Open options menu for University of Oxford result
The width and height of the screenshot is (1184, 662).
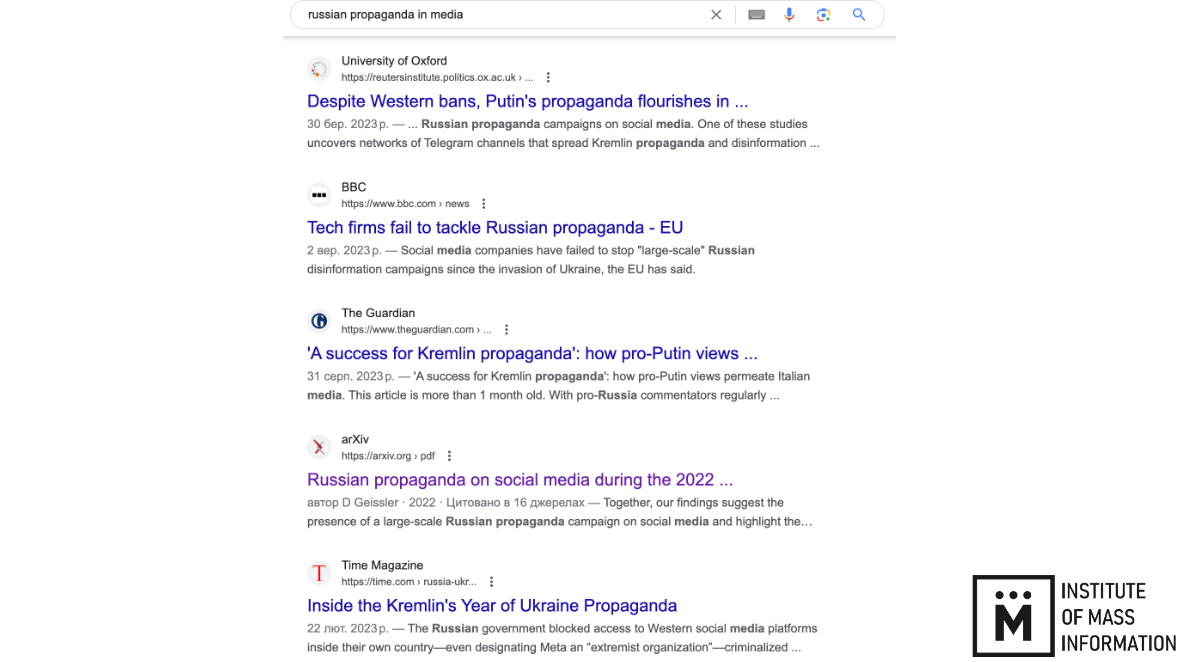tap(548, 77)
